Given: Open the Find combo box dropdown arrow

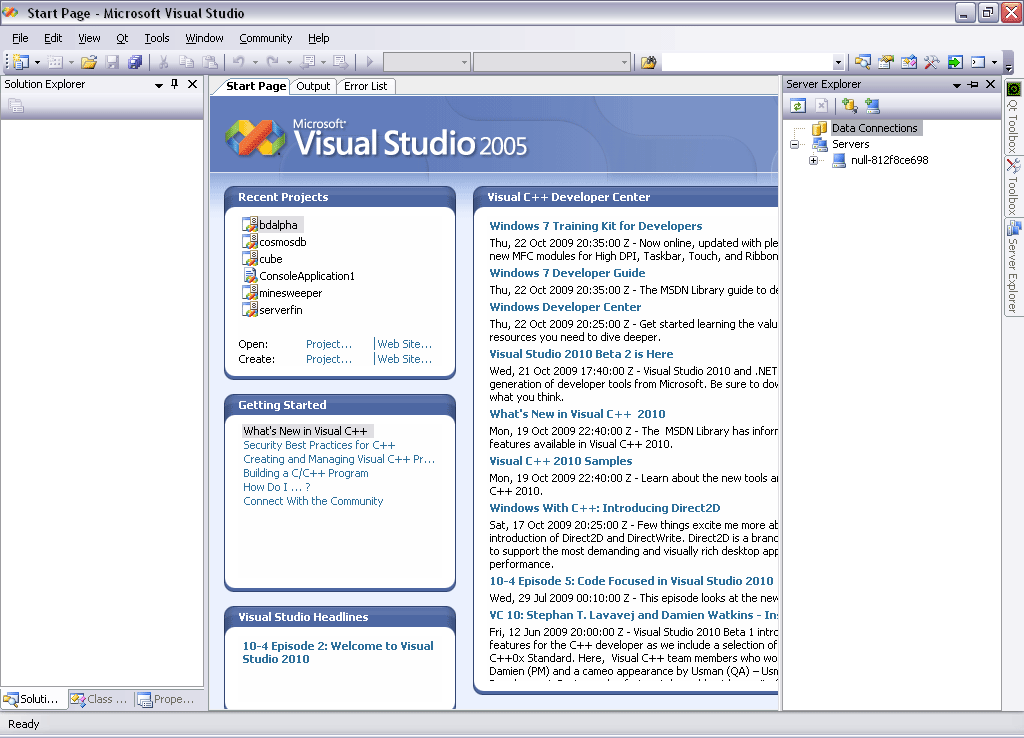Looking at the screenshot, I should (839, 63).
